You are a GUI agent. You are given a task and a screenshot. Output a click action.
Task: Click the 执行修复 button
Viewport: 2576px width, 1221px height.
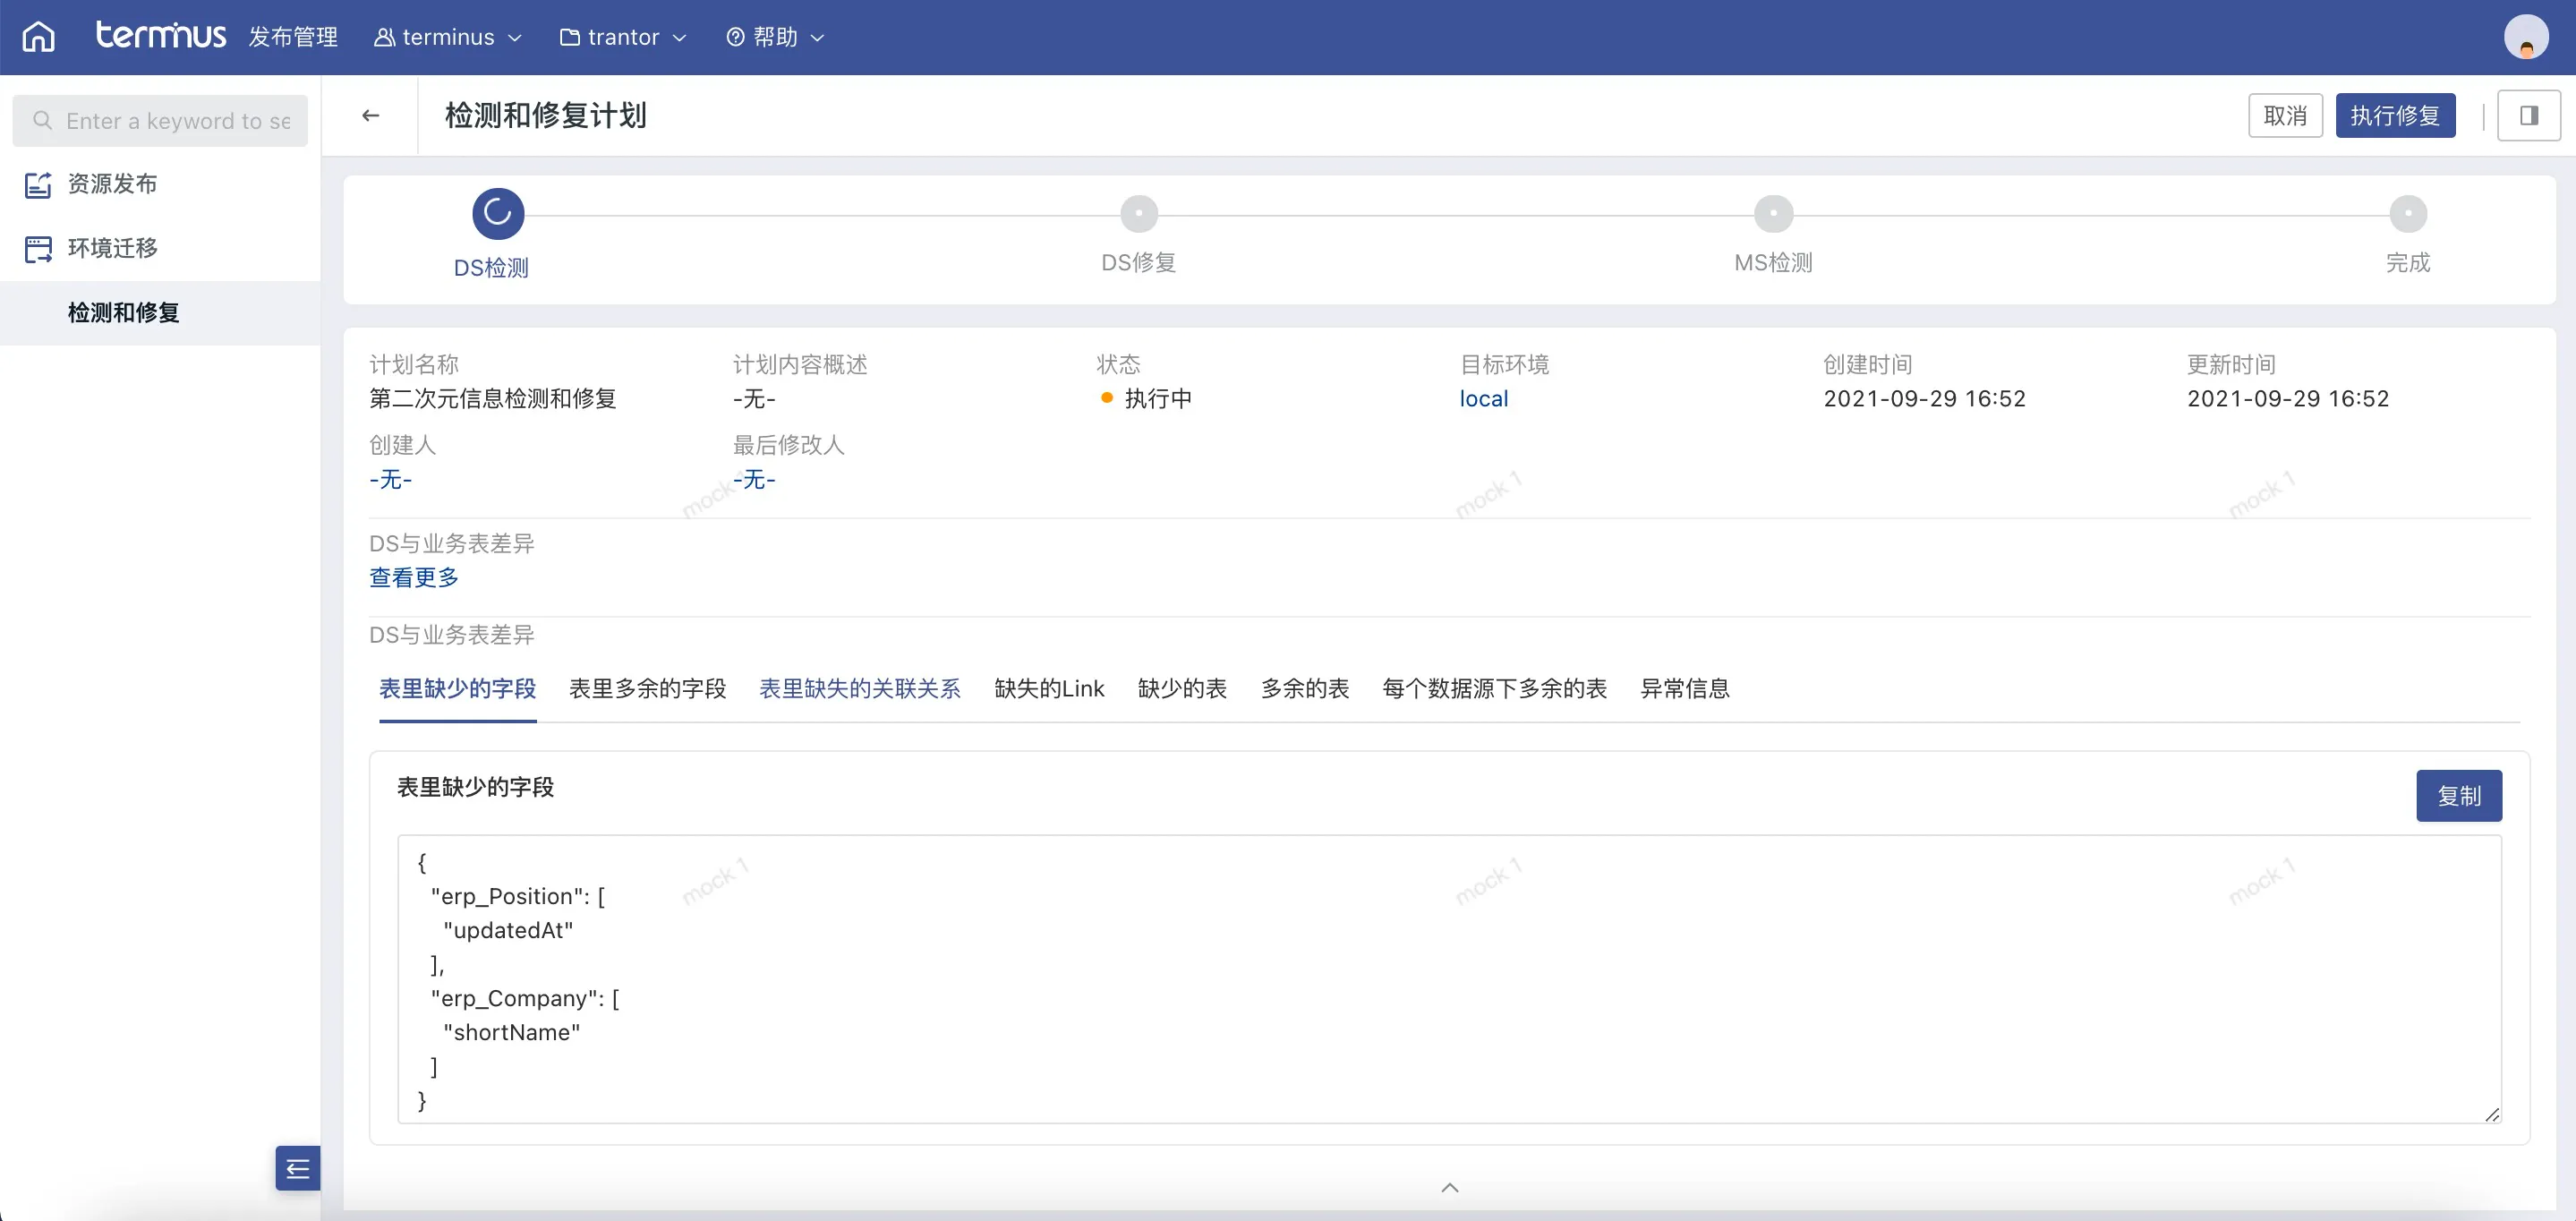click(2394, 116)
